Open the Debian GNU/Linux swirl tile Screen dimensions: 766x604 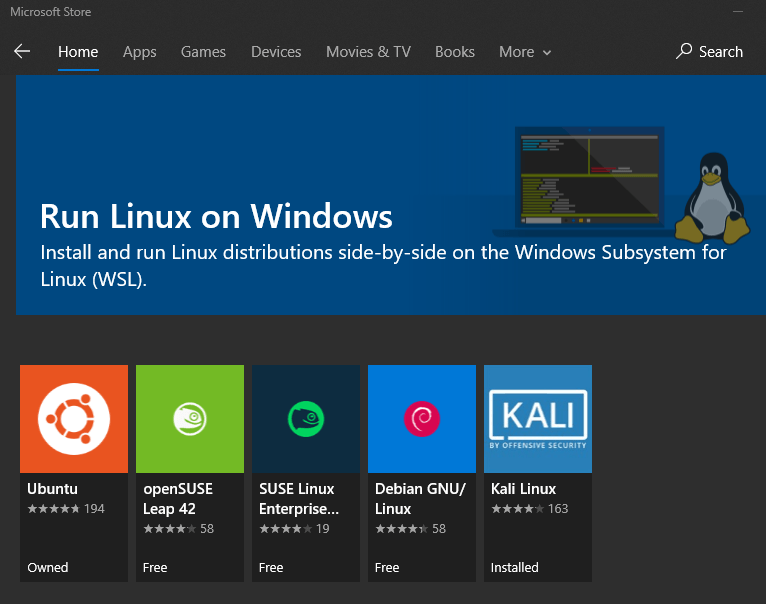(422, 419)
